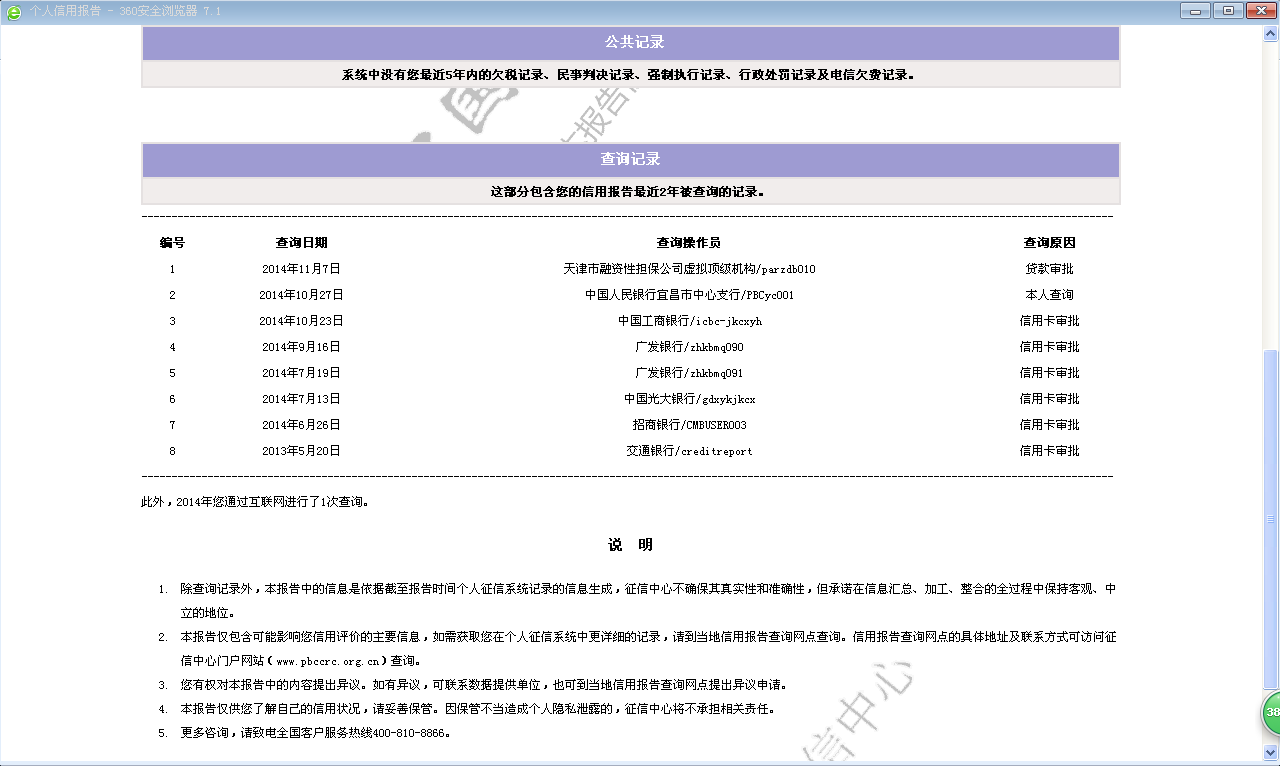
Task: Click the 编号 column header
Action: [172, 243]
